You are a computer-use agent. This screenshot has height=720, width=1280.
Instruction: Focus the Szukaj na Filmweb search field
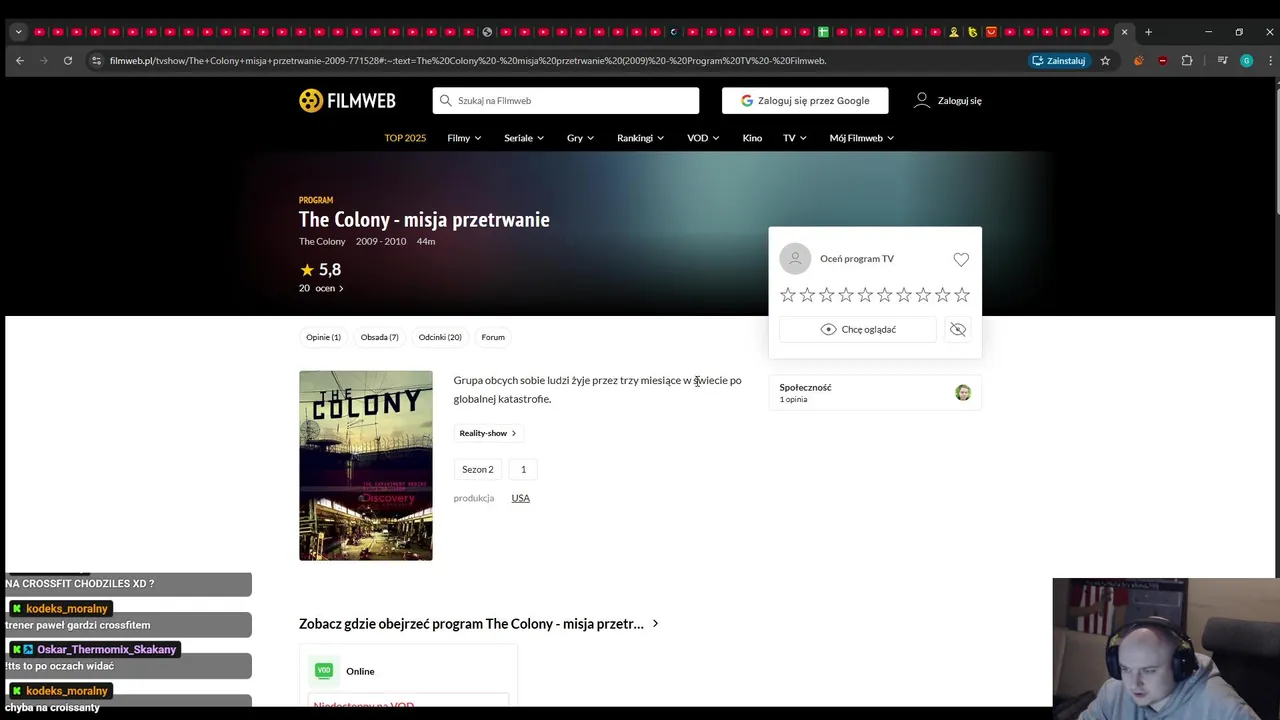point(566,100)
